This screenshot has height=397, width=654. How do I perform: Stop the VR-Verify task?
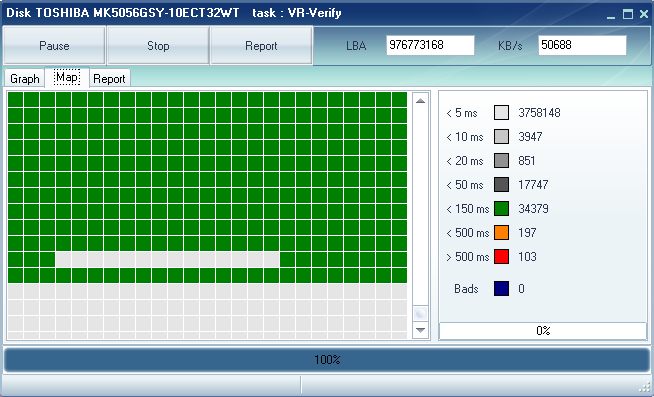coord(158,46)
